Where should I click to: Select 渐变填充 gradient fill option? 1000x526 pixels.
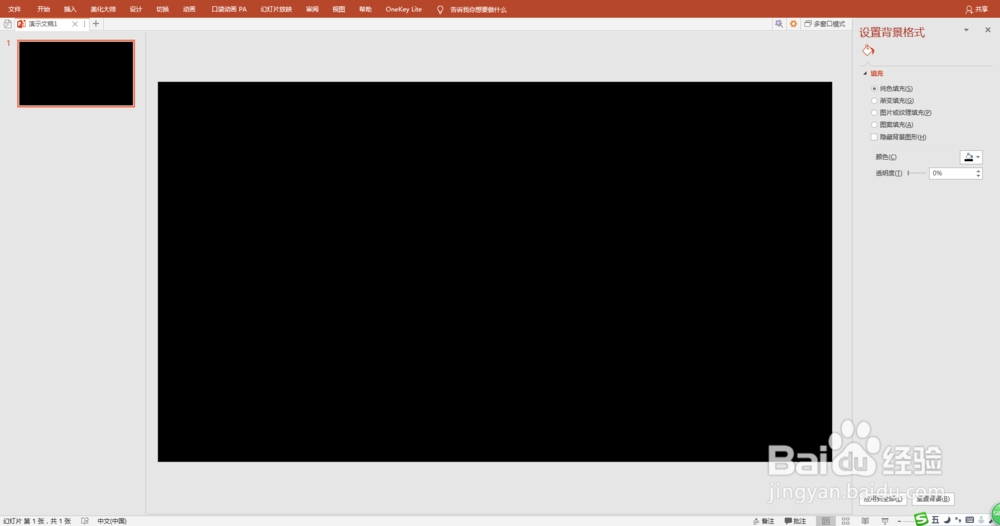(x=893, y=101)
